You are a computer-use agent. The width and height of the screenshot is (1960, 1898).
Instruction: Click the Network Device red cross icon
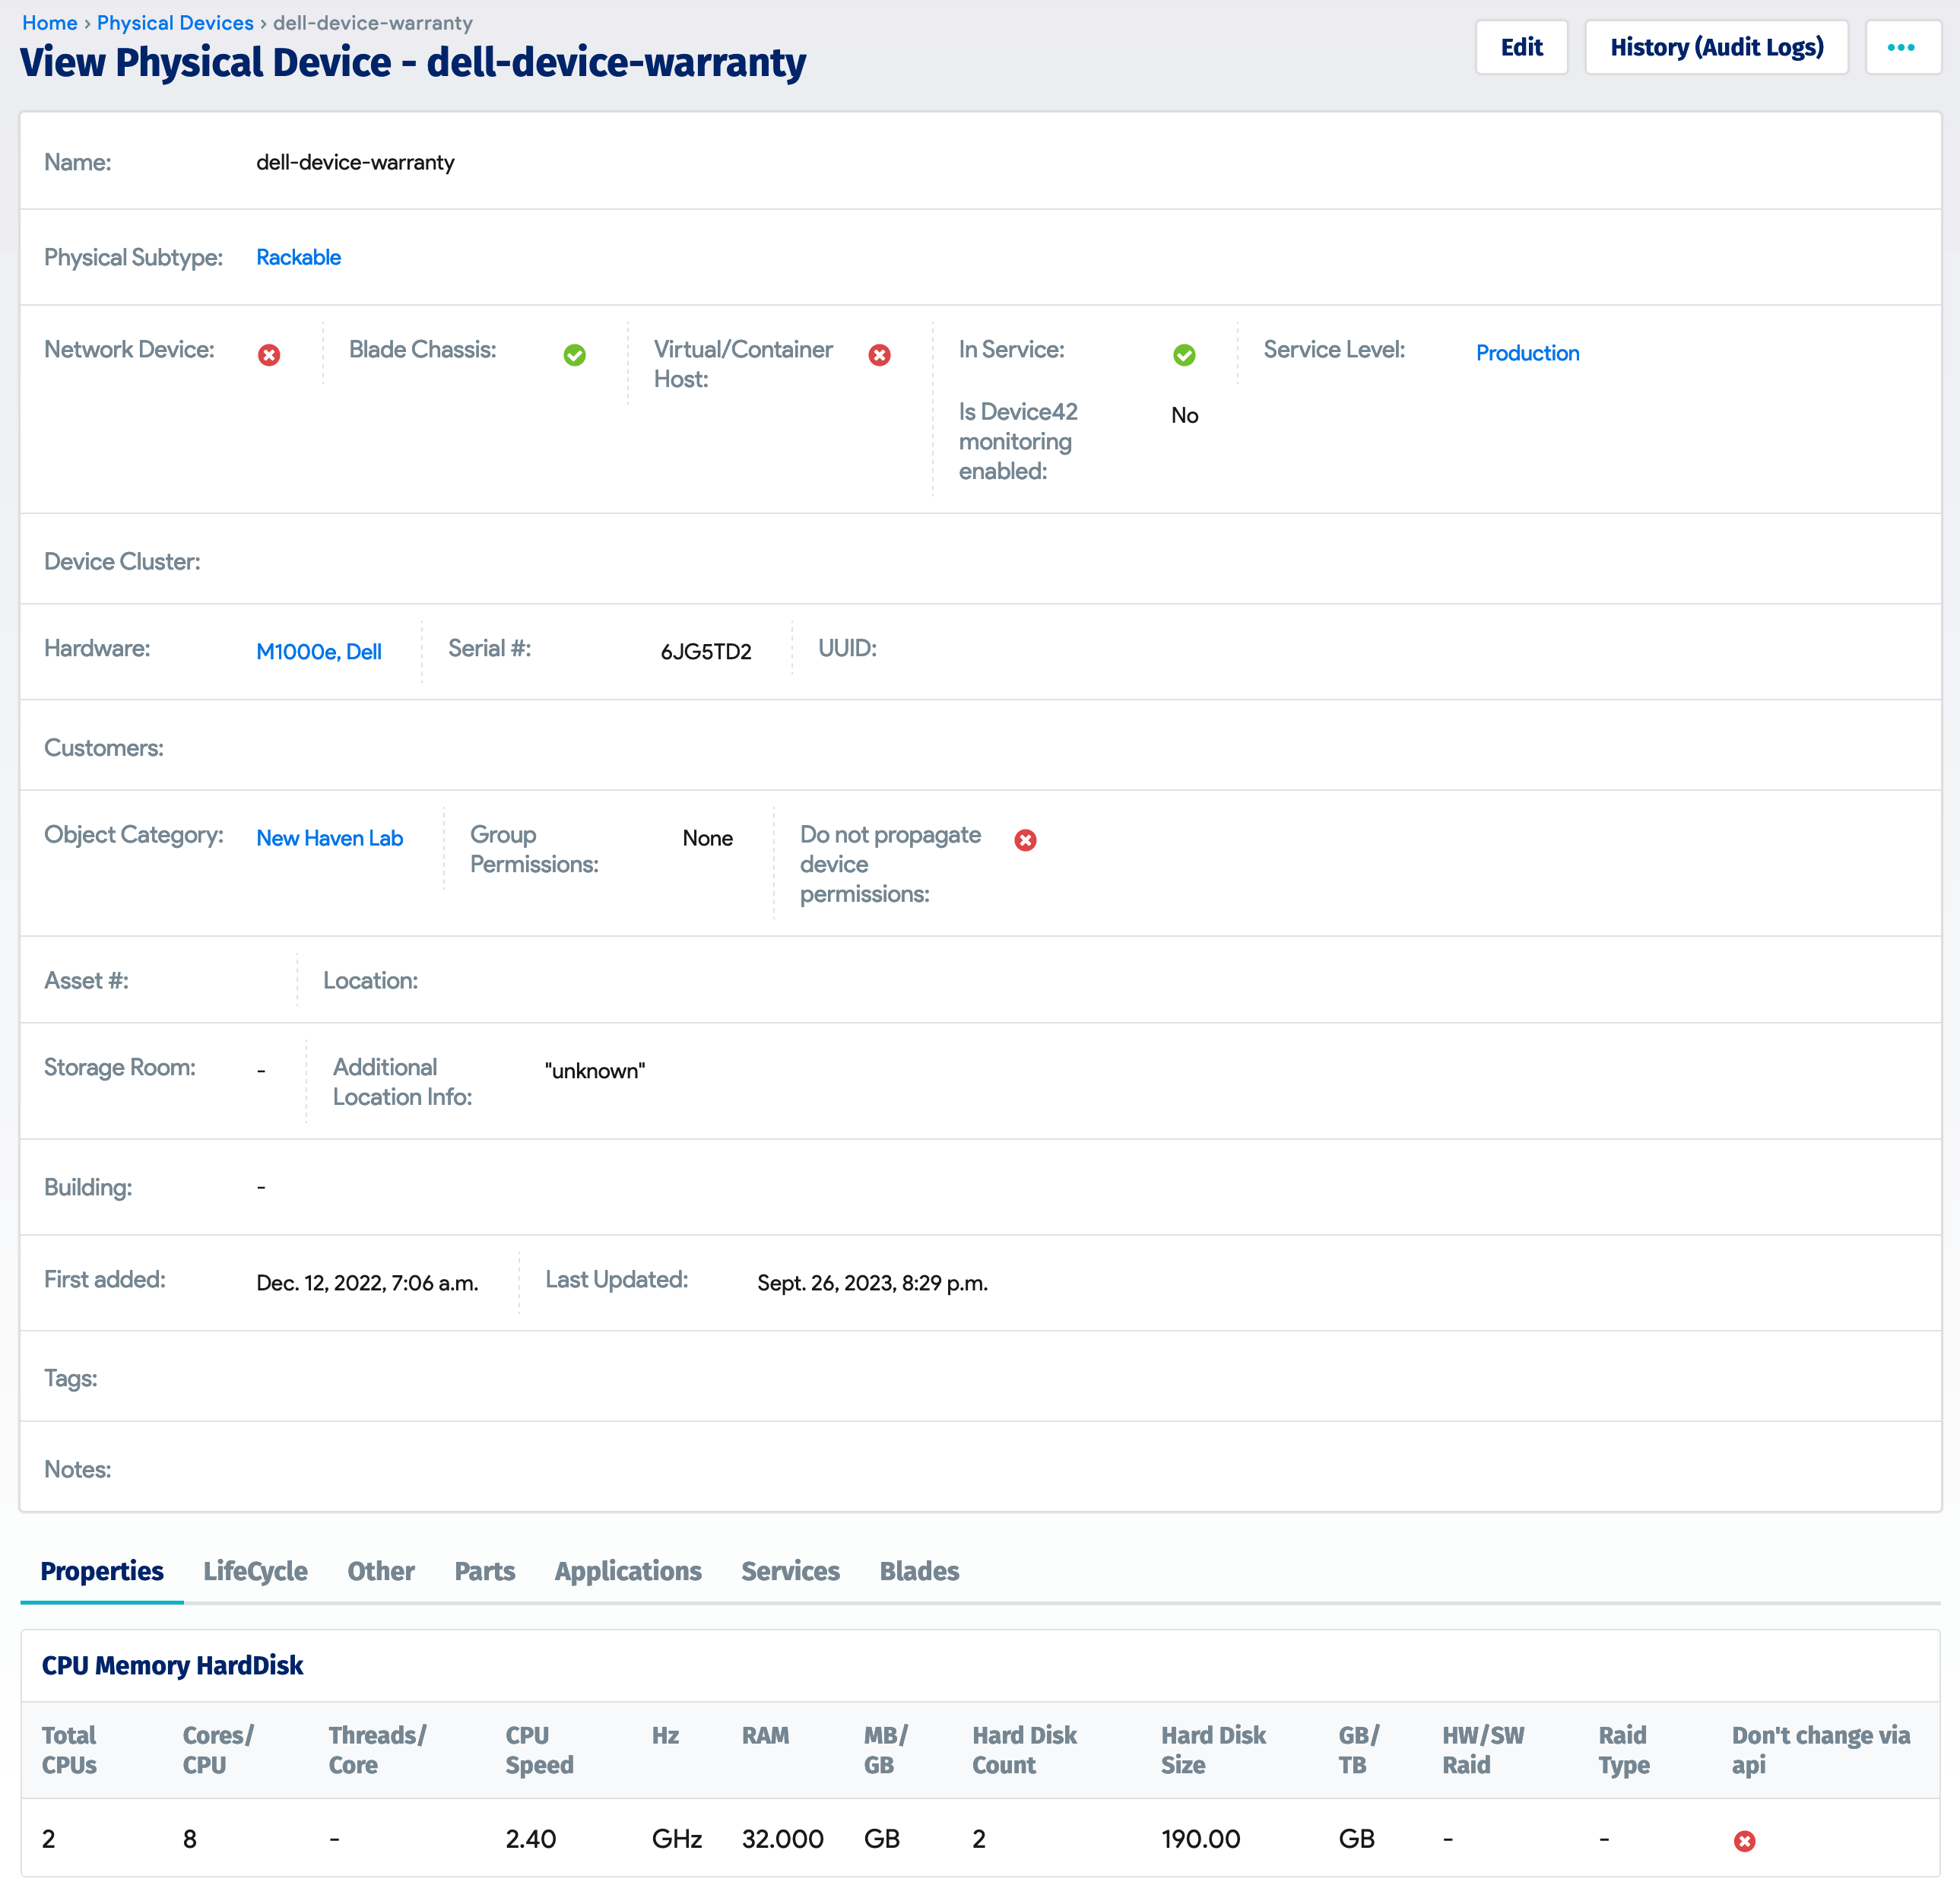[x=268, y=354]
